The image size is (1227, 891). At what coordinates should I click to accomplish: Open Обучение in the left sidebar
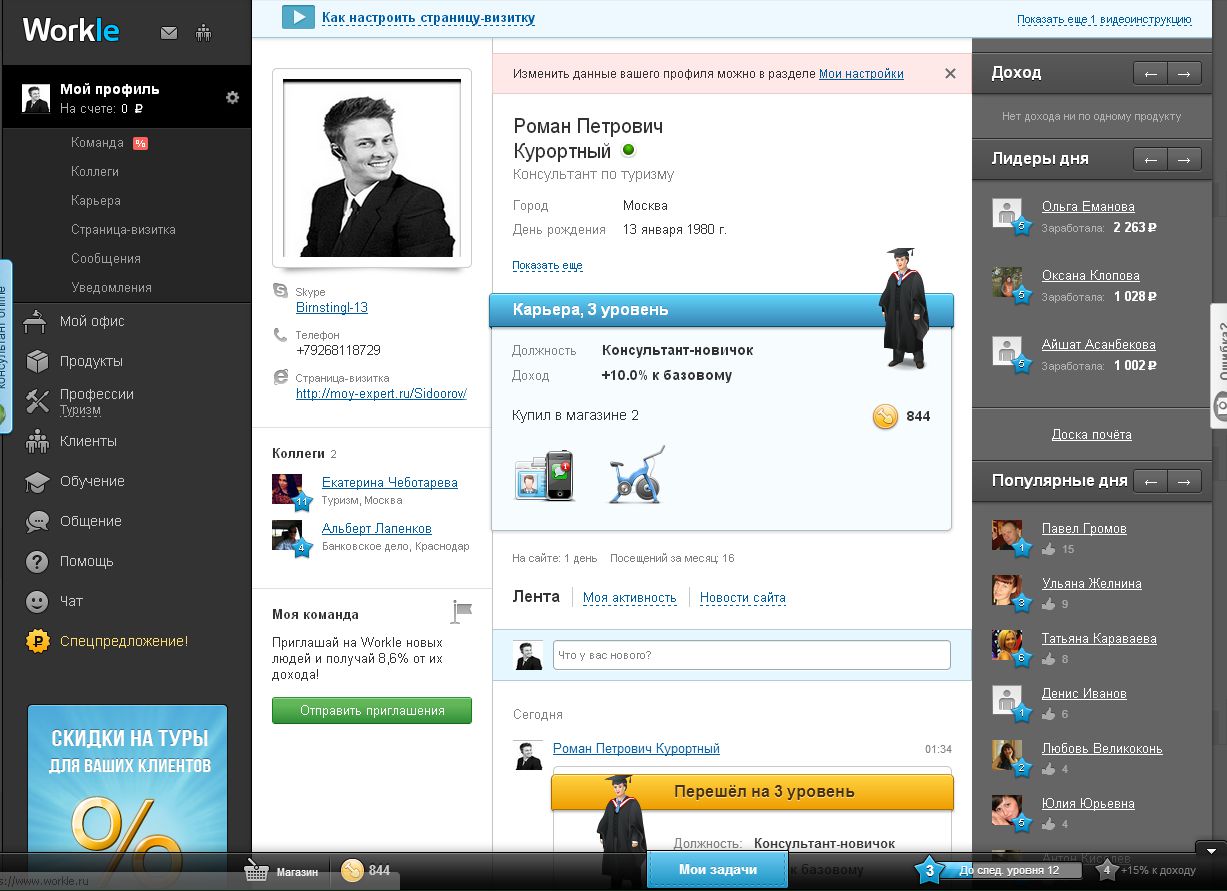92,481
